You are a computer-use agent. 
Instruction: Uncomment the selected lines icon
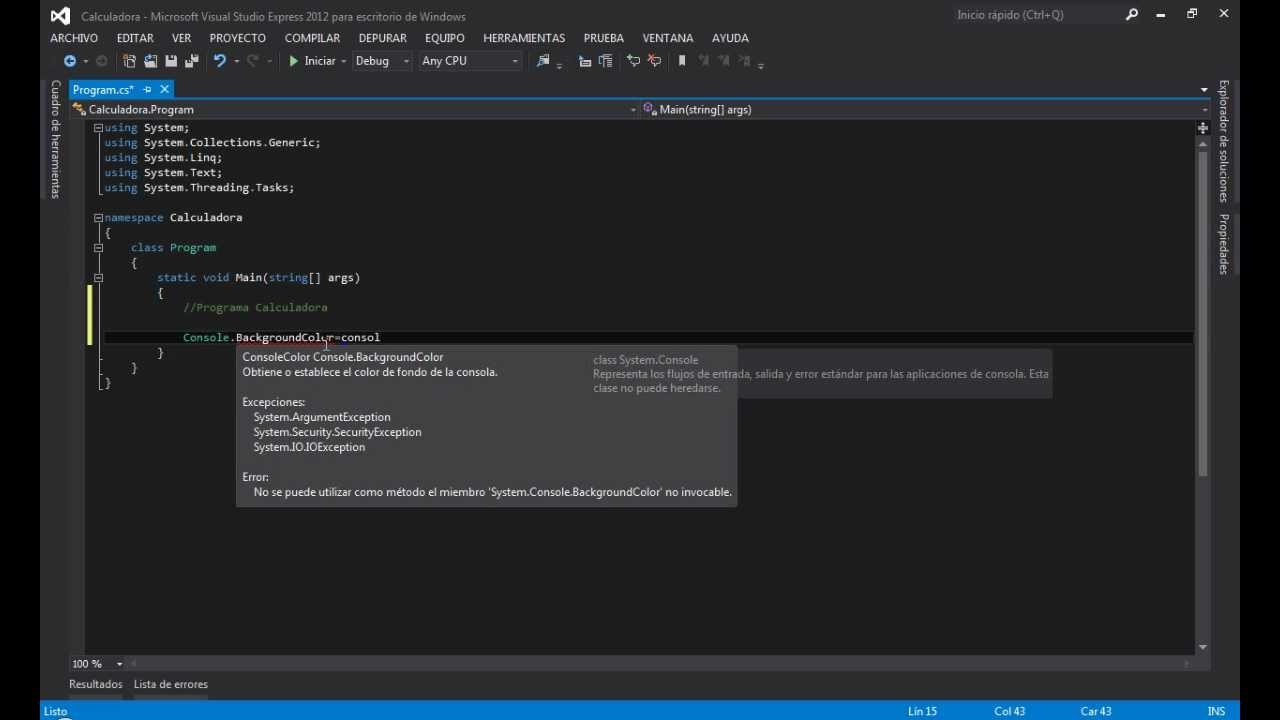click(x=654, y=61)
